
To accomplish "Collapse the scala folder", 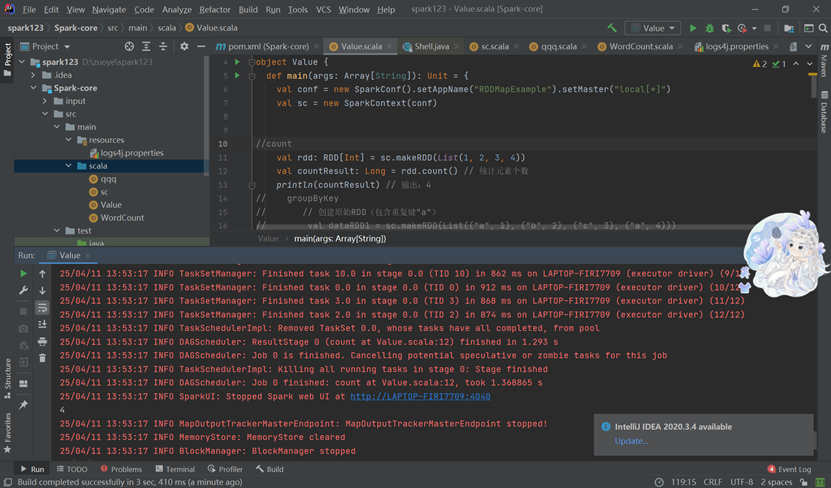I will tap(68, 166).
